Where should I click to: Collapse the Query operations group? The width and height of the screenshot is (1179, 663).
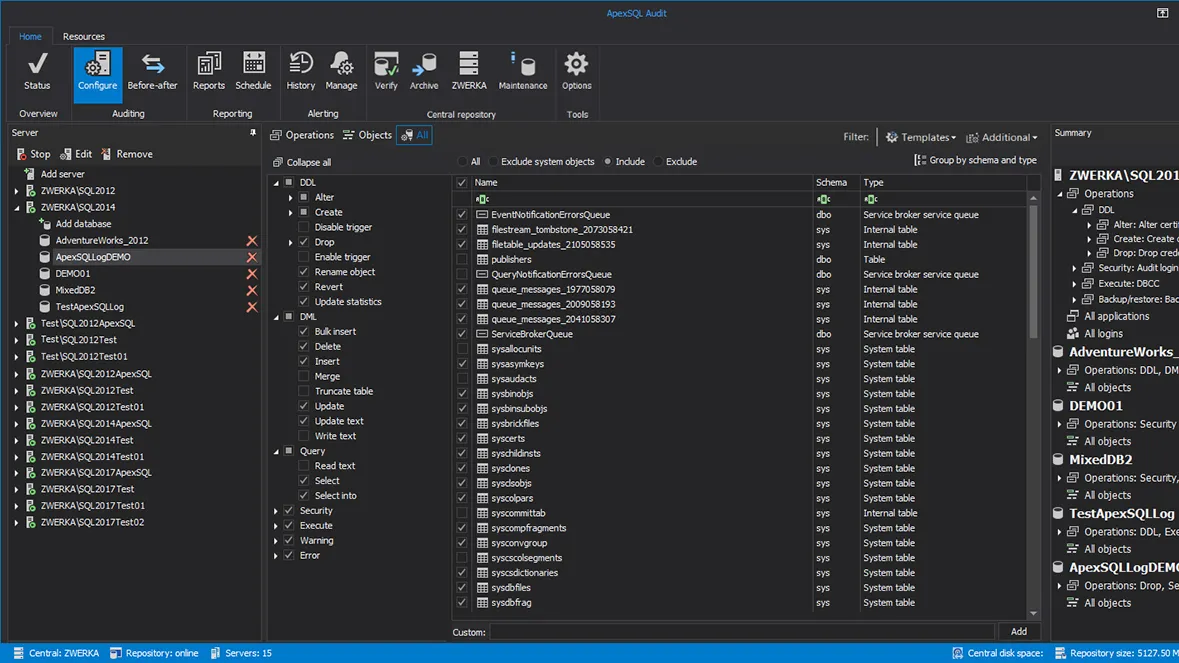(276, 451)
